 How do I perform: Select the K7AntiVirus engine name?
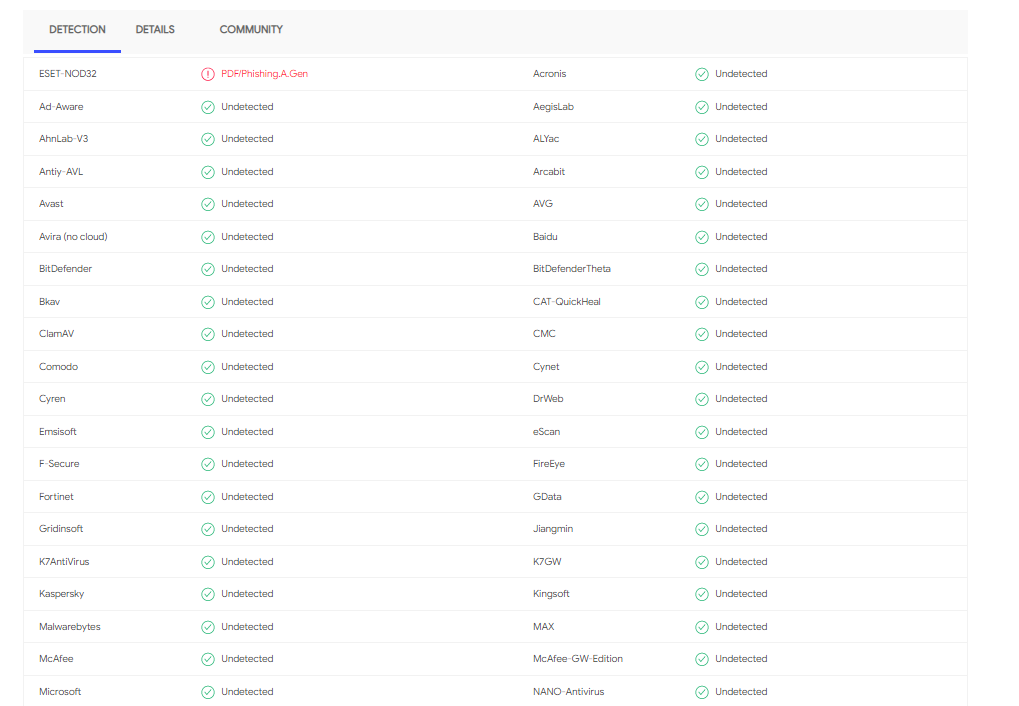pyautogui.click(x=64, y=562)
